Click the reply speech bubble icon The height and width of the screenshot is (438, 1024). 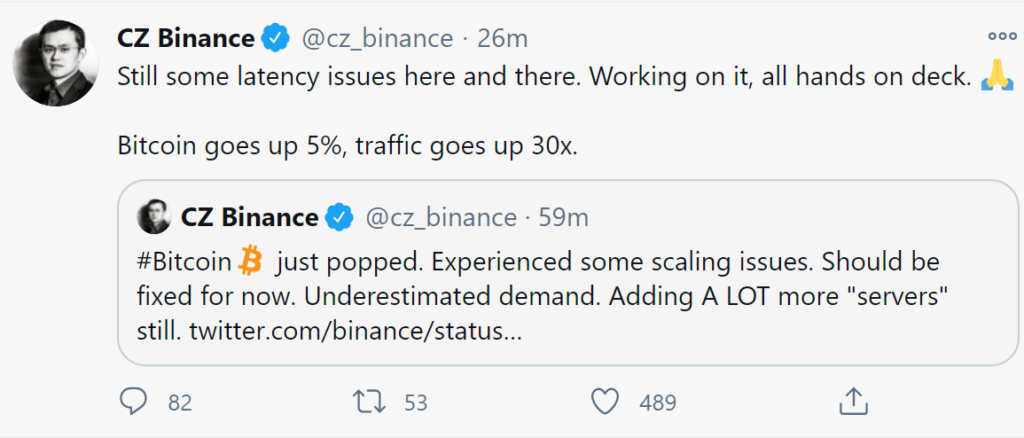(133, 402)
